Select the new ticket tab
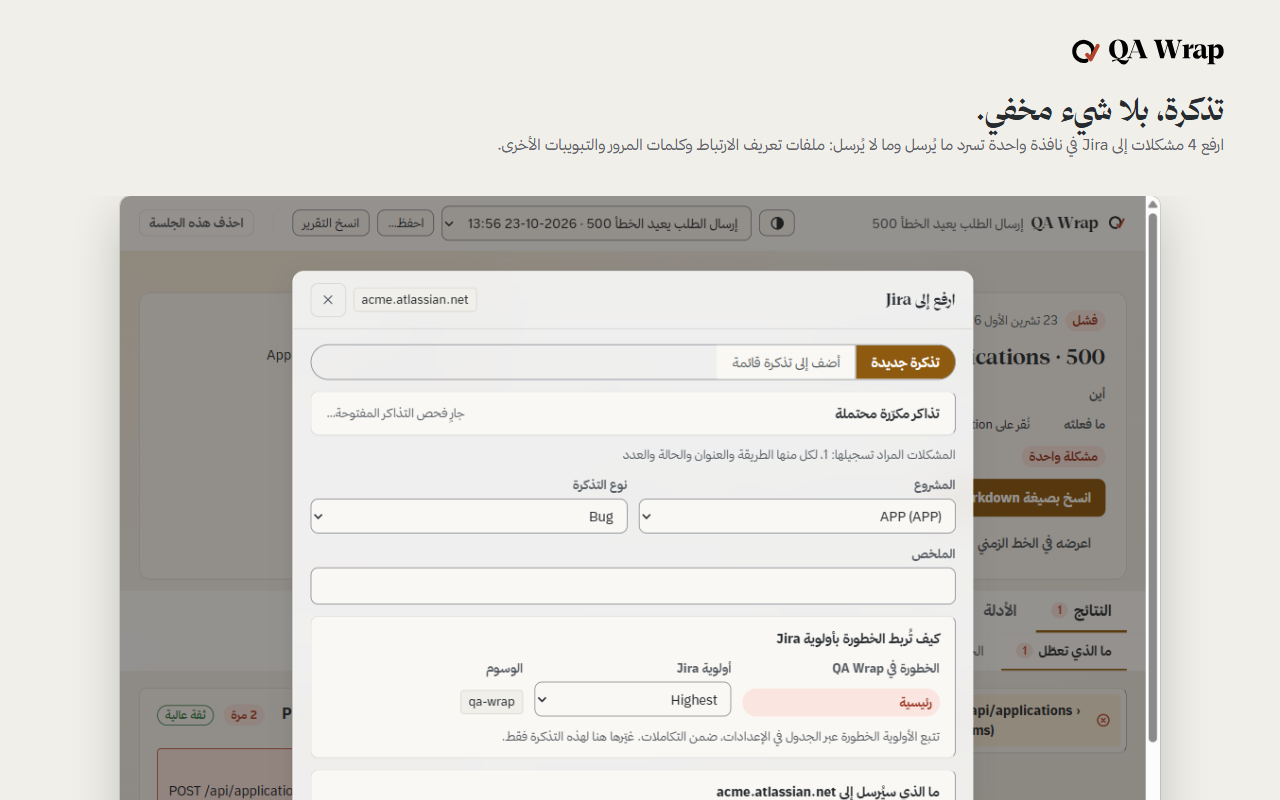This screenshot has width=1280, height=800. click(905, 362)
